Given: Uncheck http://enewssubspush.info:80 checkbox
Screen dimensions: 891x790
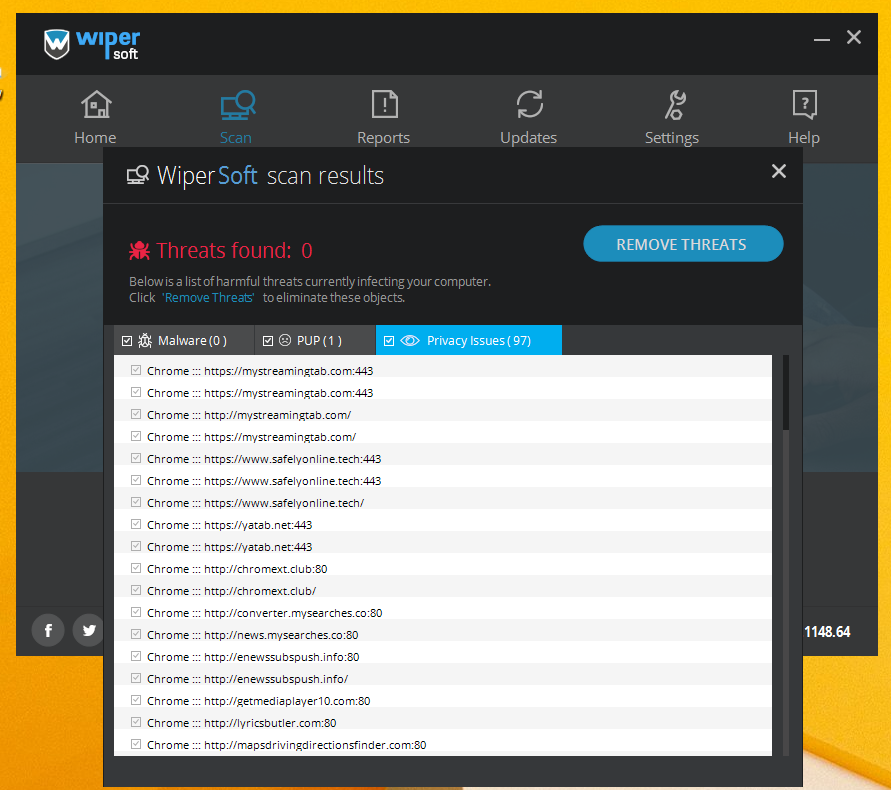Looking at the screenshot, I should coord(136,656).
